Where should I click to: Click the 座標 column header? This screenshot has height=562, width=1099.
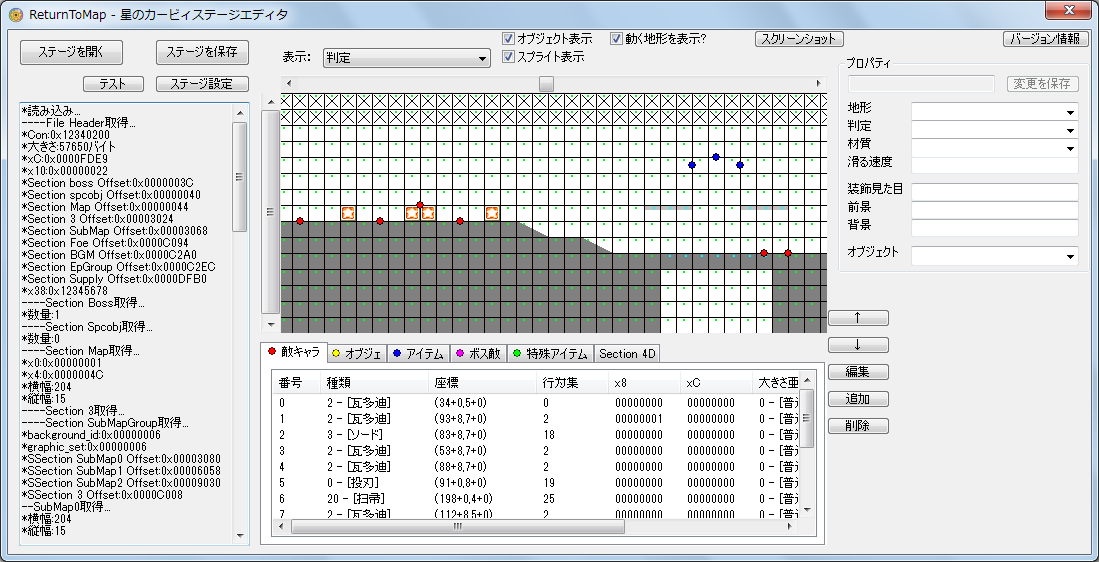(482, 383)
